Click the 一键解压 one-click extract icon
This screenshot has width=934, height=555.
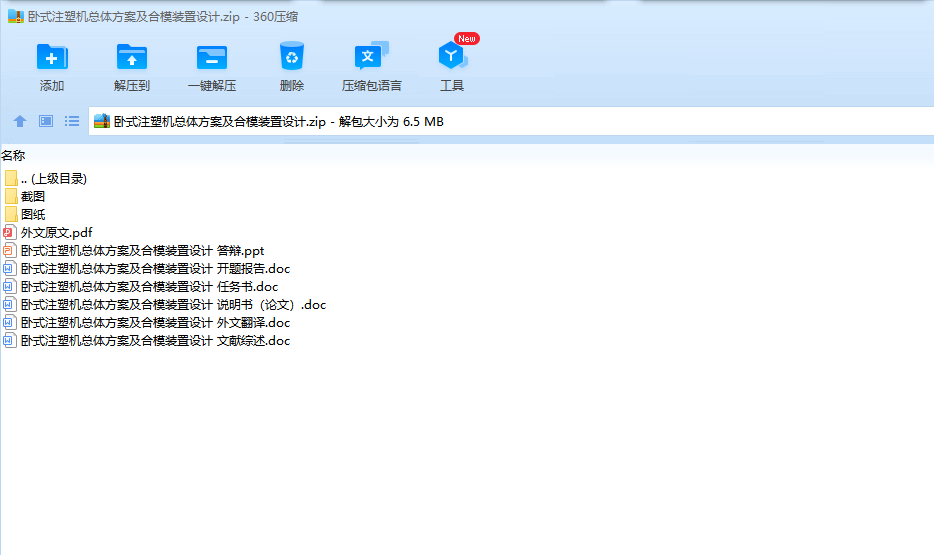(211, 57)
